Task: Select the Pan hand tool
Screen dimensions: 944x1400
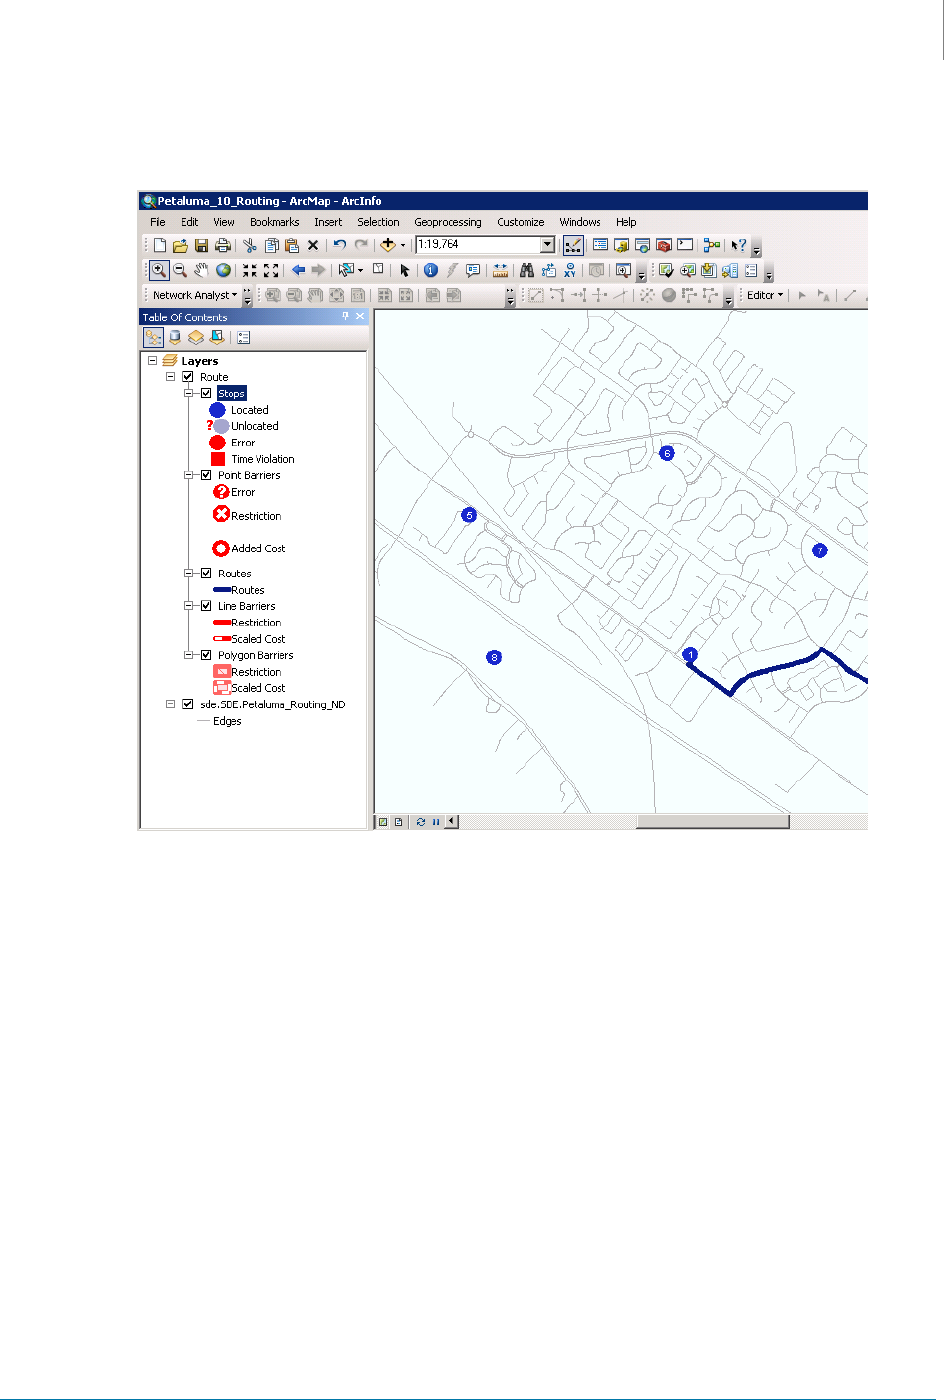Action: point(201,270)
